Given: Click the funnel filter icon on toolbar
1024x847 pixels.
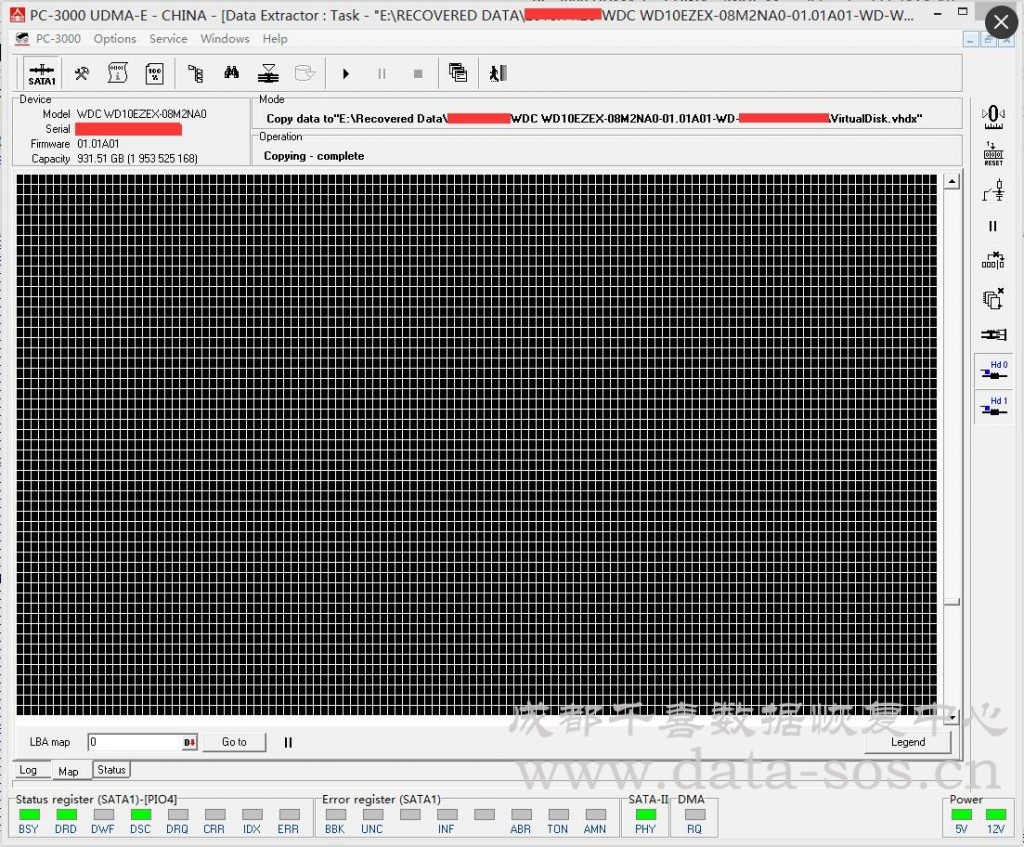Looking at the screenshot, I should (269, 73).
